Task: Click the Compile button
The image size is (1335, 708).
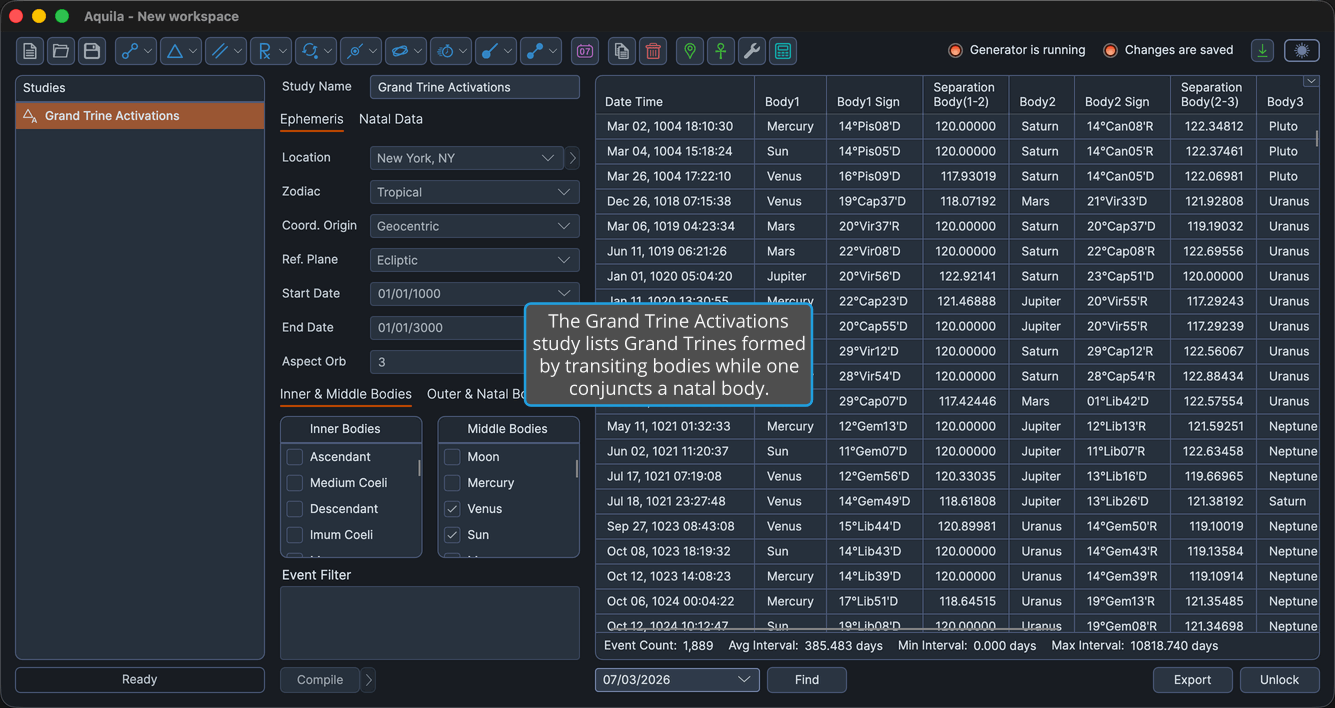Action: click(x=320, y=680)
